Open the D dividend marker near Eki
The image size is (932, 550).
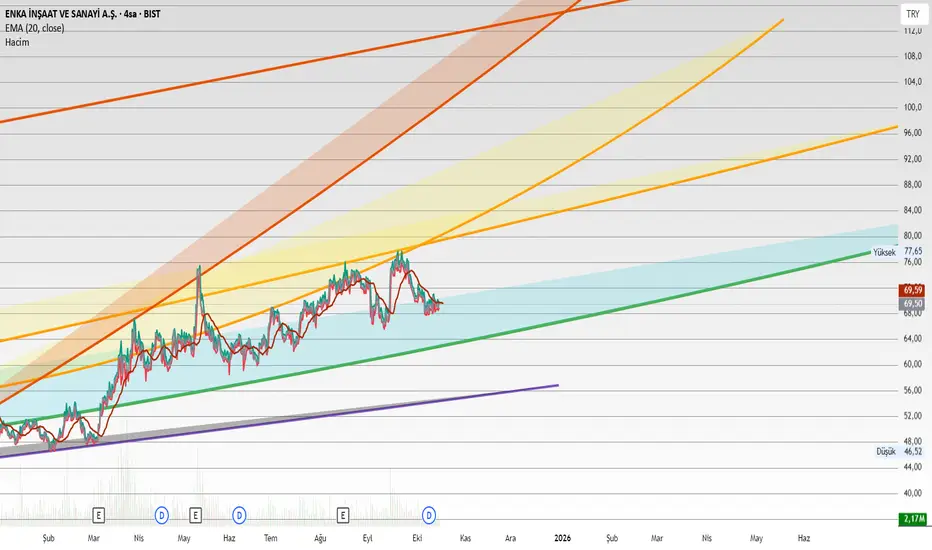pos(429,516)
